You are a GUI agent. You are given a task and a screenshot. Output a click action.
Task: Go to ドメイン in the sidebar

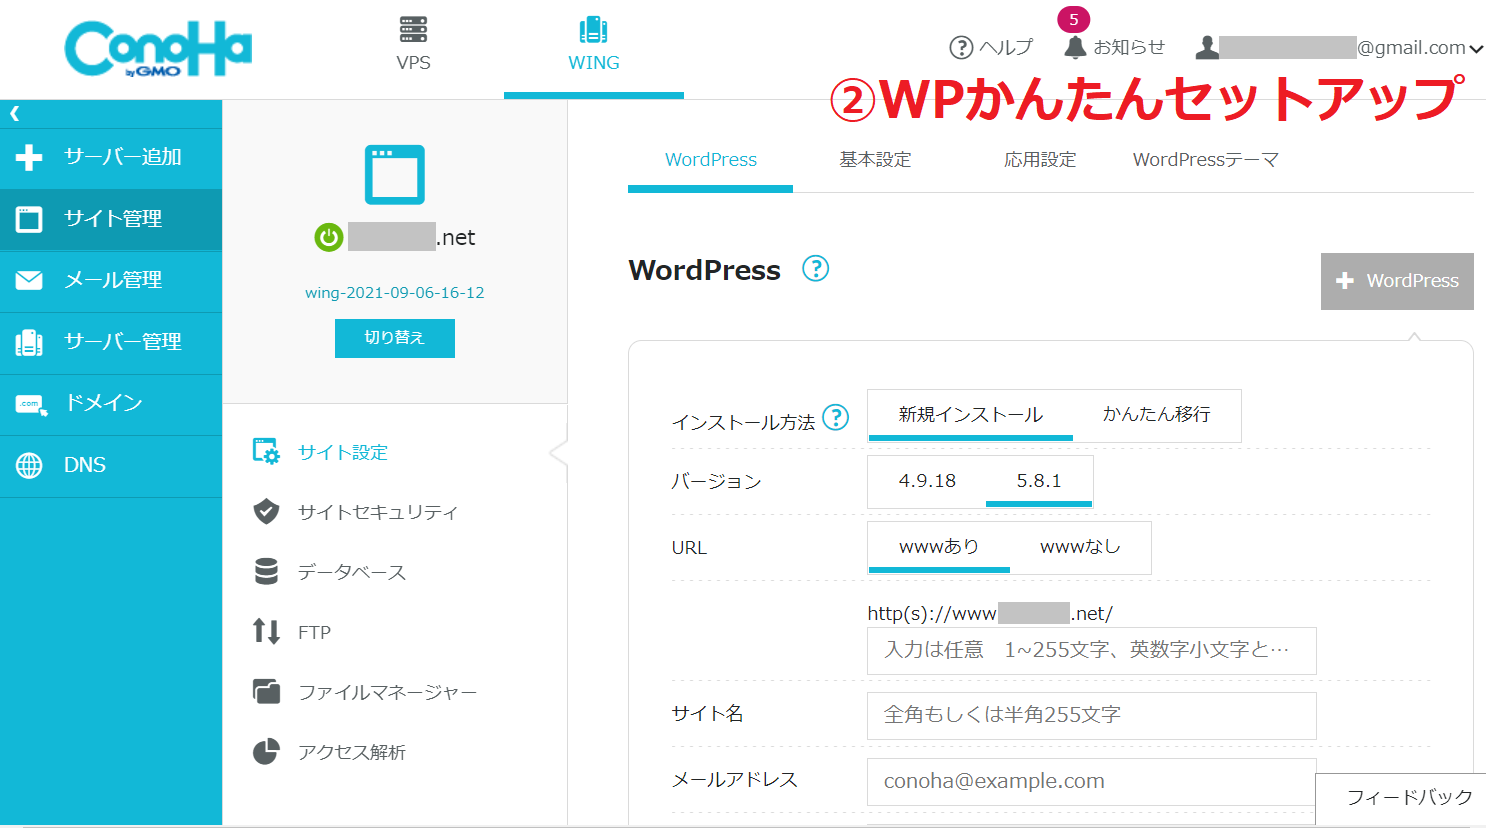pos(111,404)
